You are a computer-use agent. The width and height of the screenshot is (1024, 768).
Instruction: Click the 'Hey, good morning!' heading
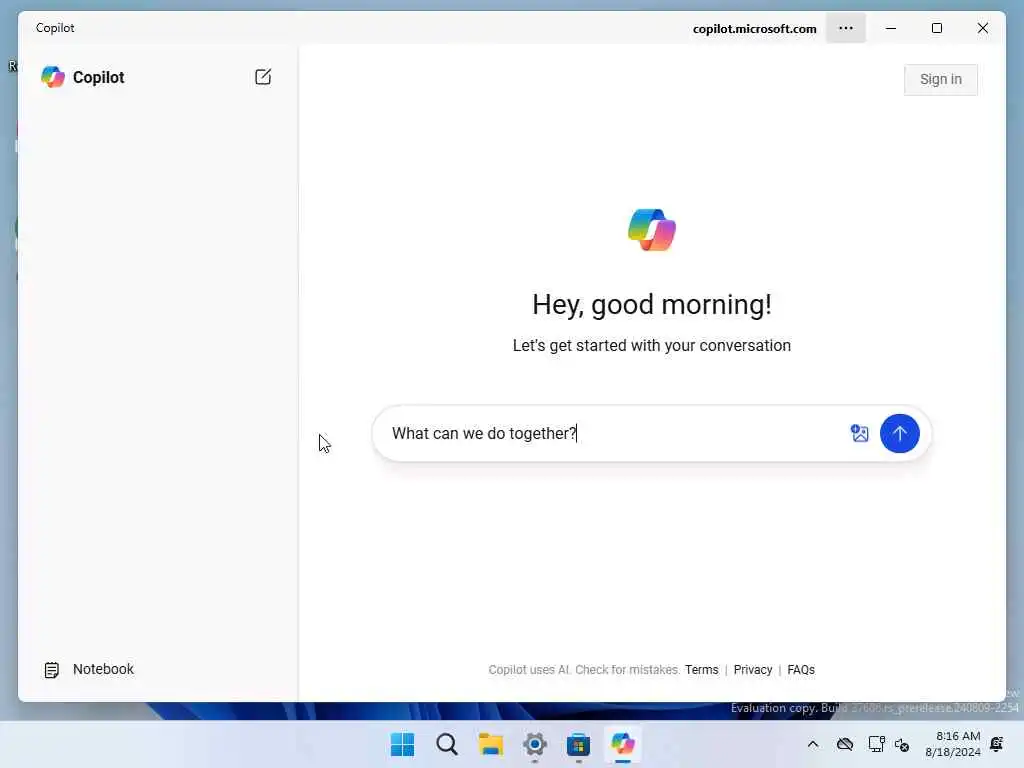pos(652,304)
